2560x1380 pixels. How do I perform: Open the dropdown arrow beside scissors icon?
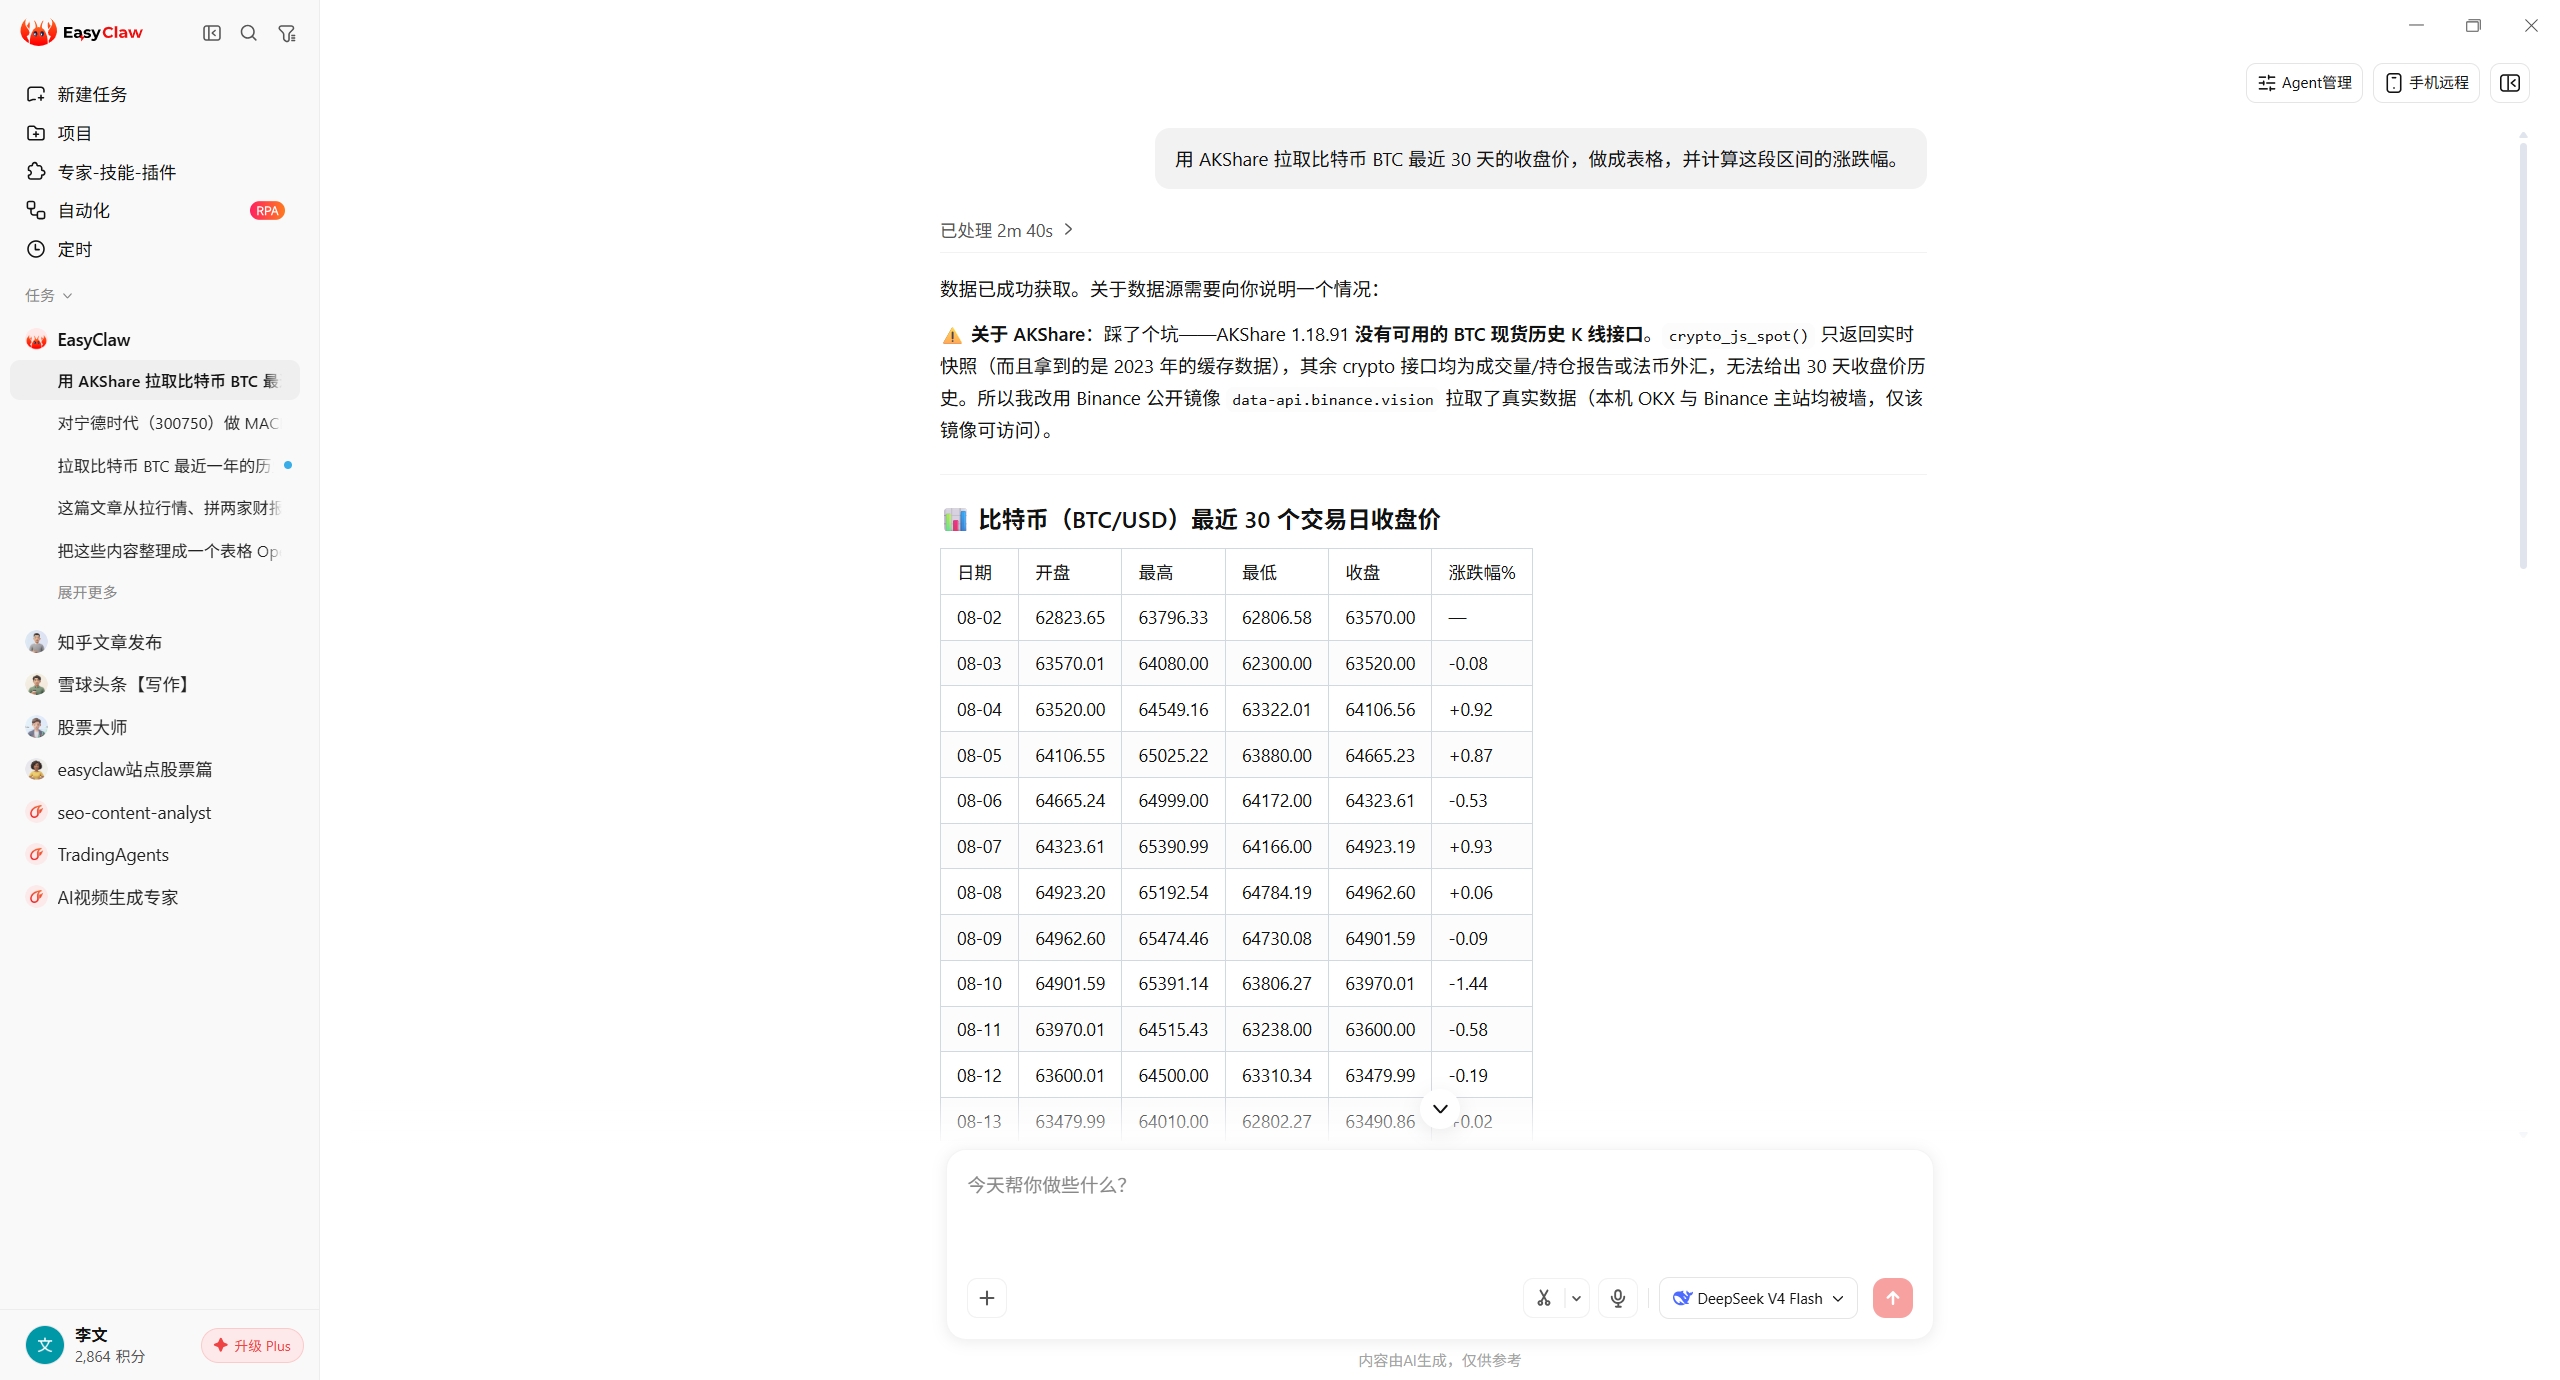click(x=1576, y=1298)
